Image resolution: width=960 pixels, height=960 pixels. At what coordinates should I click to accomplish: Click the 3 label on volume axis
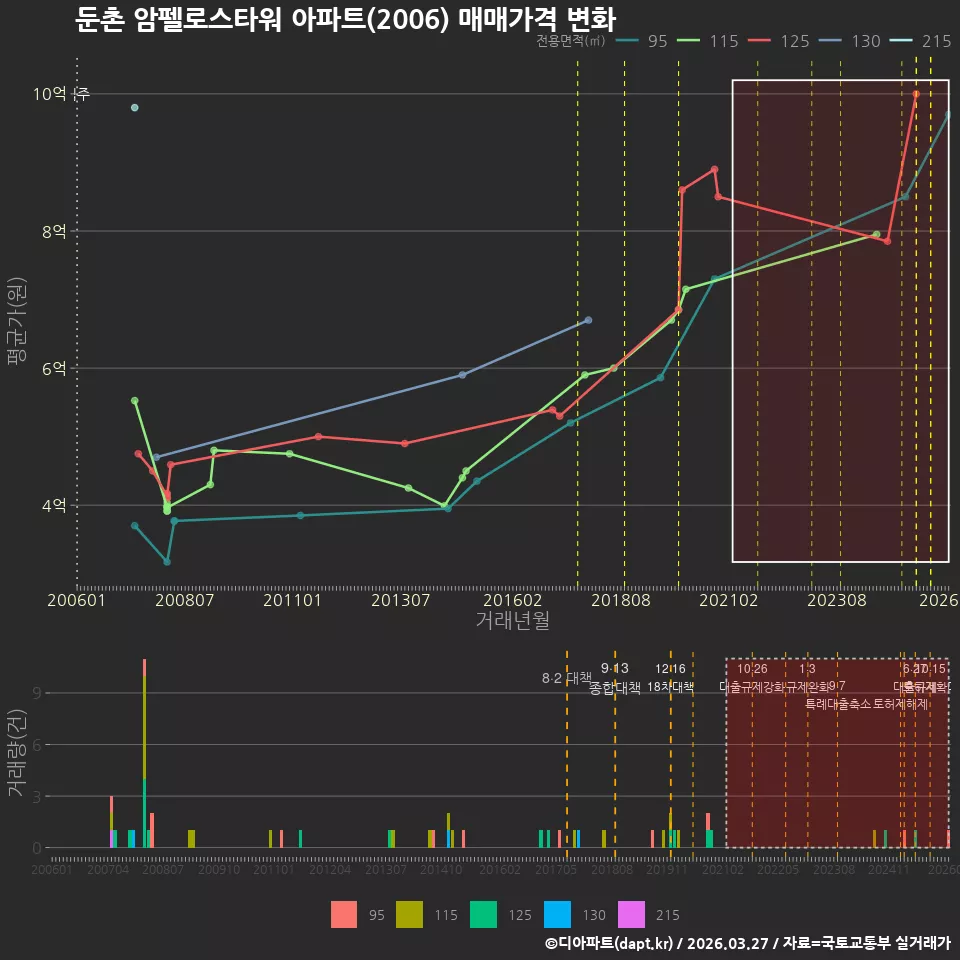pyautogui.click(x=37, y=797)
